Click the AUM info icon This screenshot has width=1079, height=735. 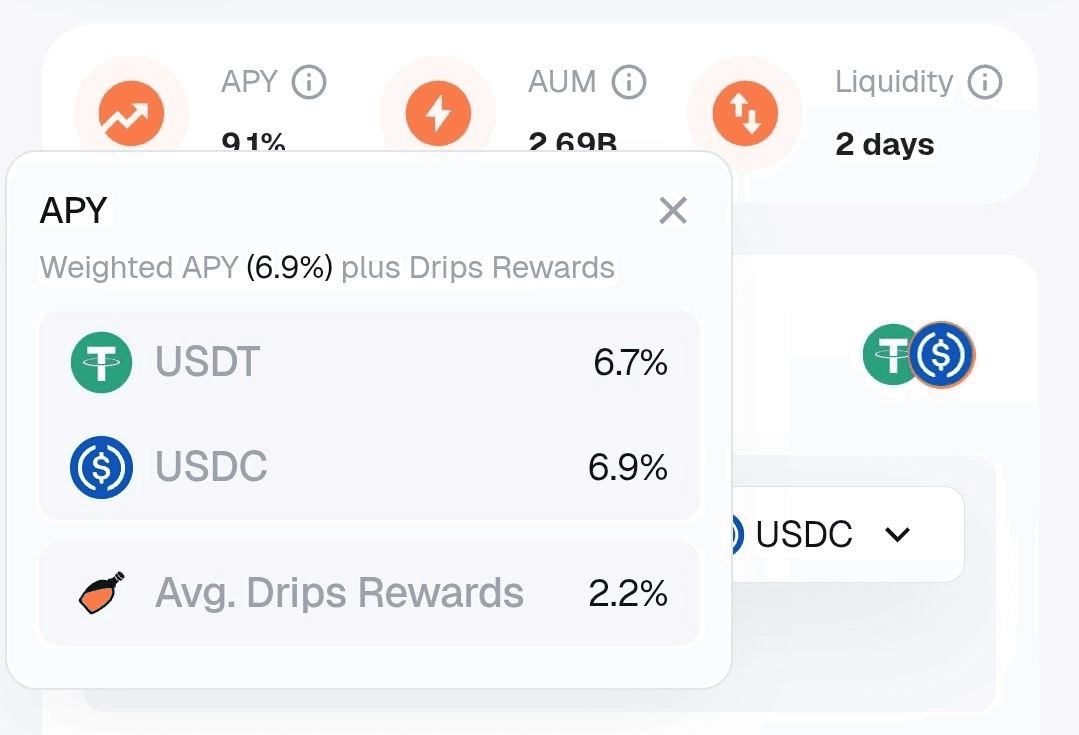click(x=629, y=82)
